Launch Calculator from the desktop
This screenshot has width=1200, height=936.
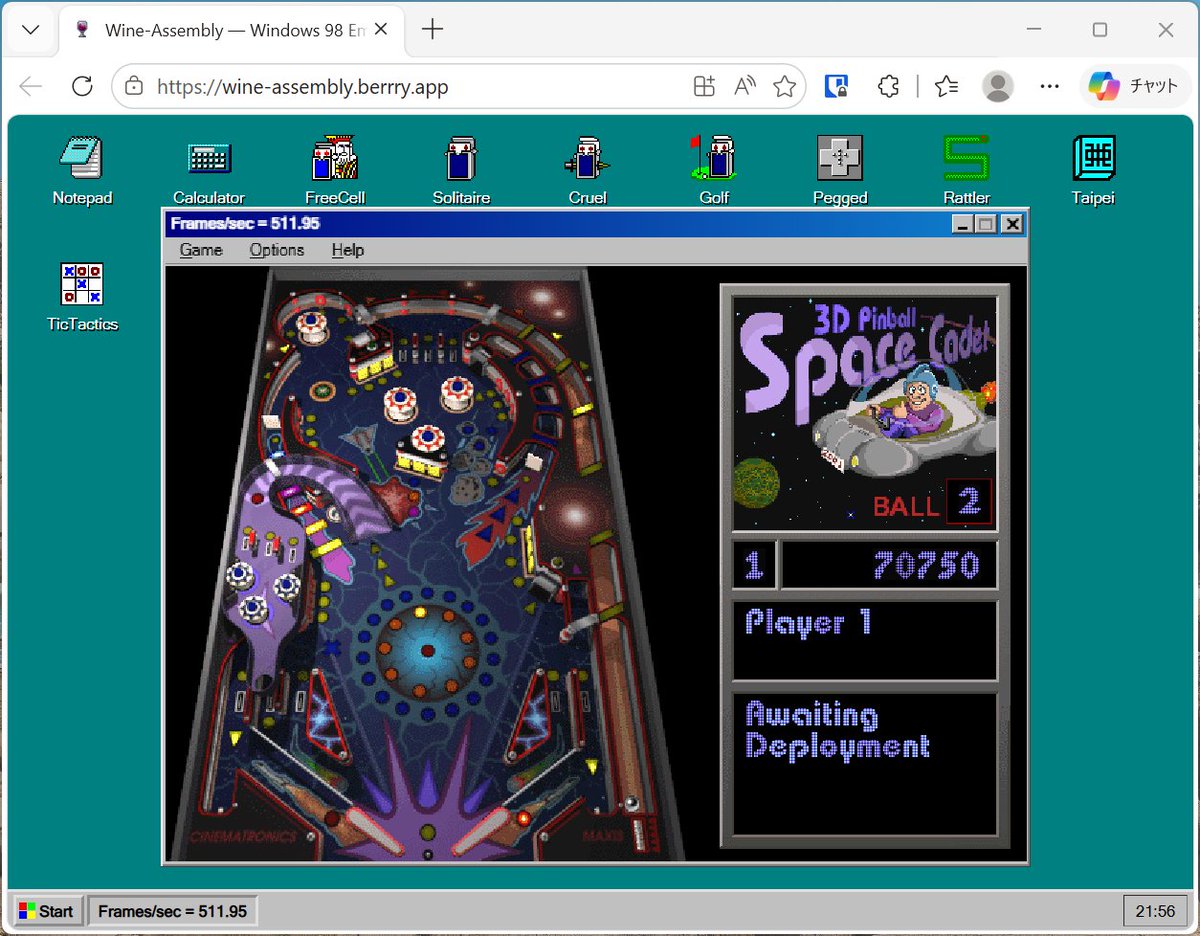point(209,169)
